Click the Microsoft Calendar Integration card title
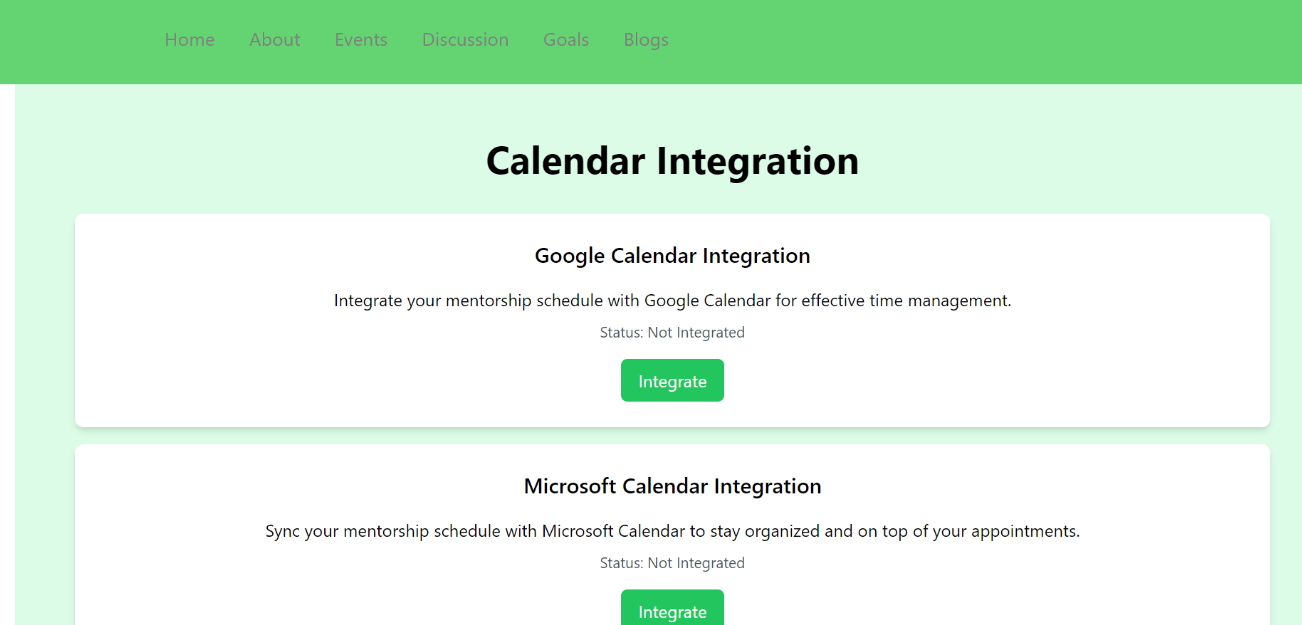Image resolution: width=1302 pixels, height=625 pixels. 672,487
